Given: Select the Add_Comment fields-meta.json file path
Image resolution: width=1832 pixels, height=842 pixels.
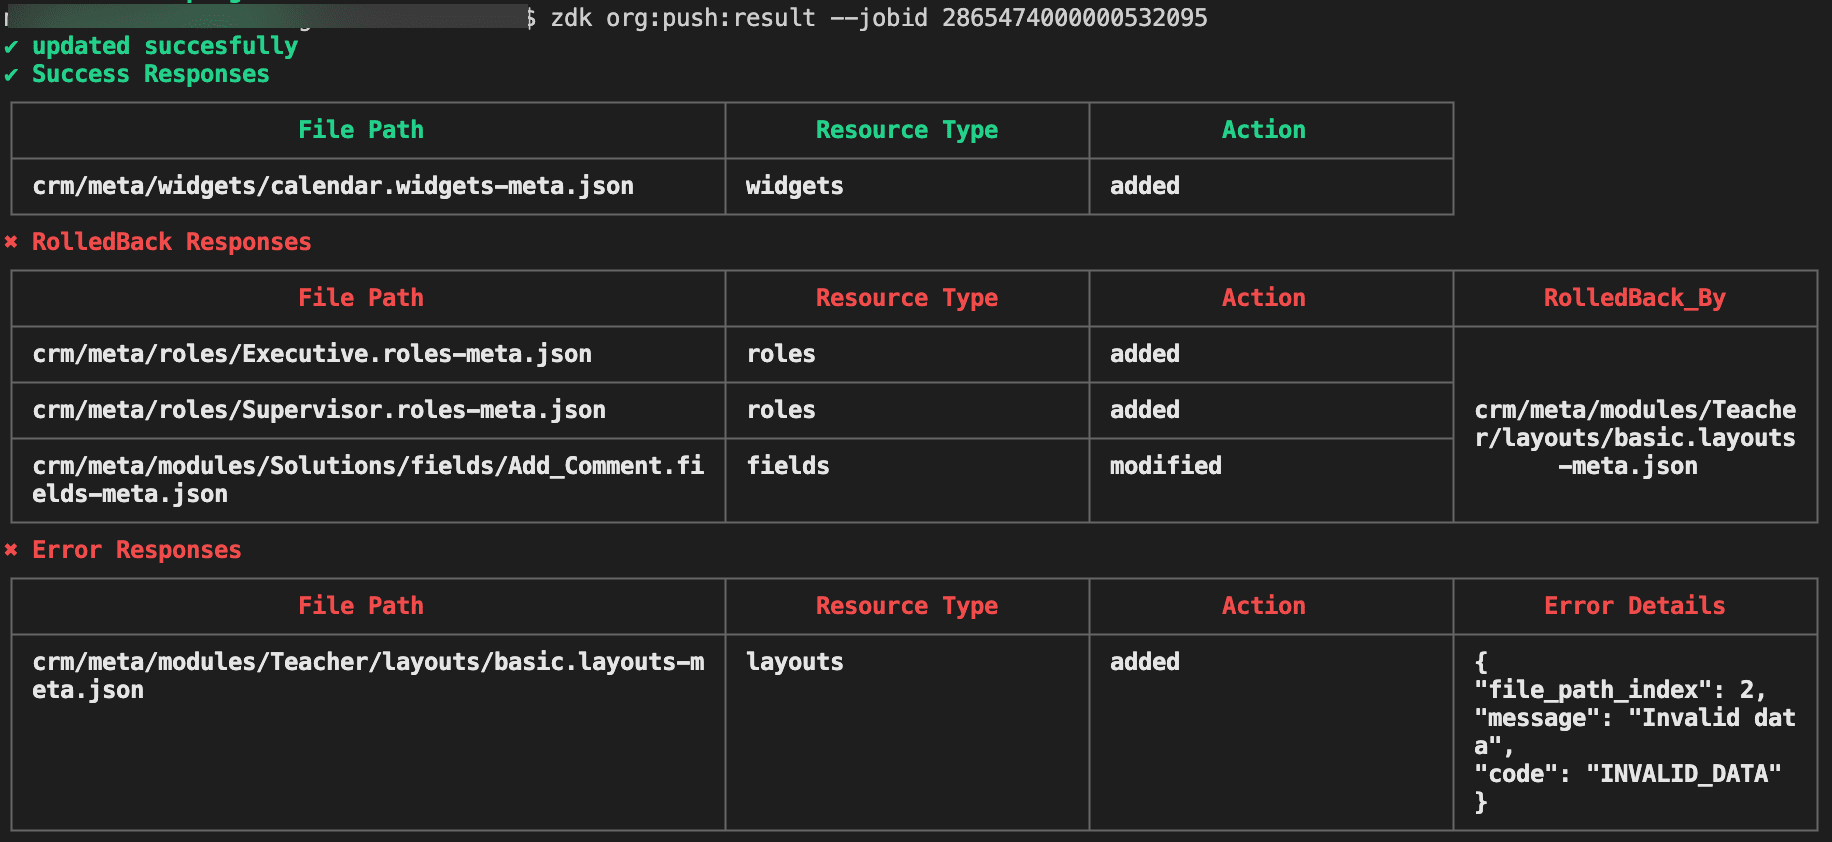Looking at the screenshot, I should [367, 480].
